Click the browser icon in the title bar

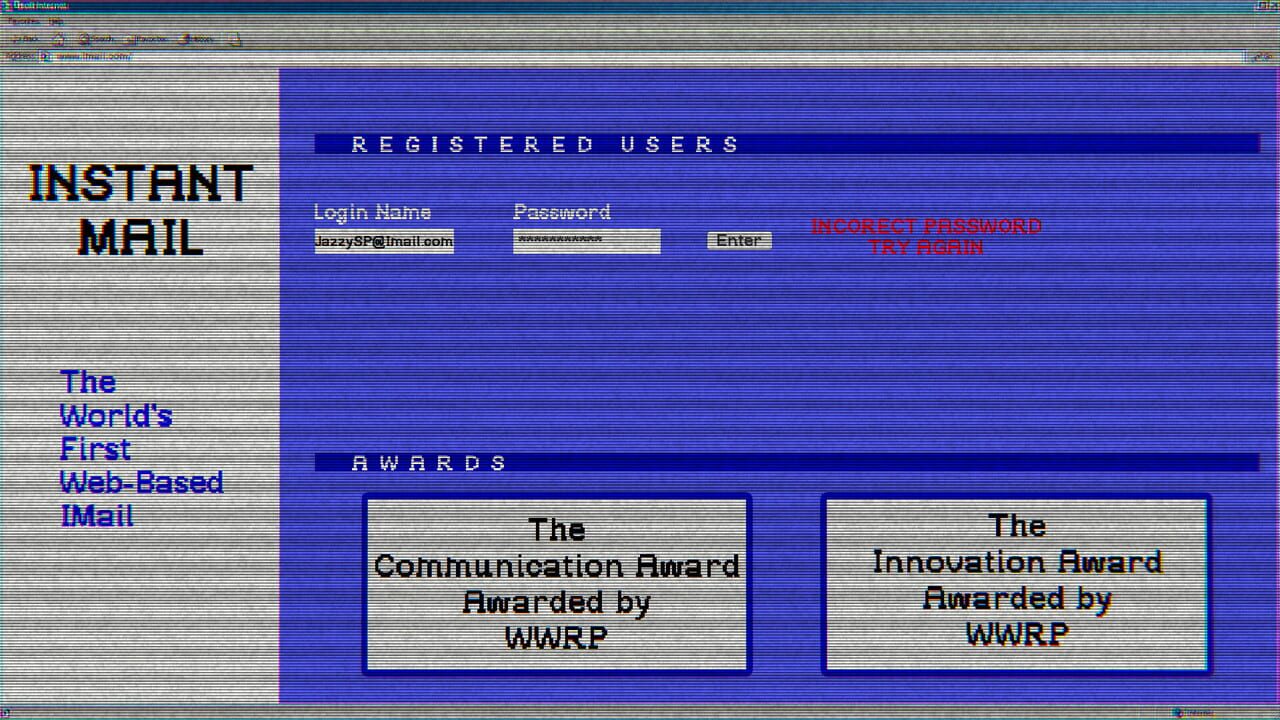tap(6, 6)
